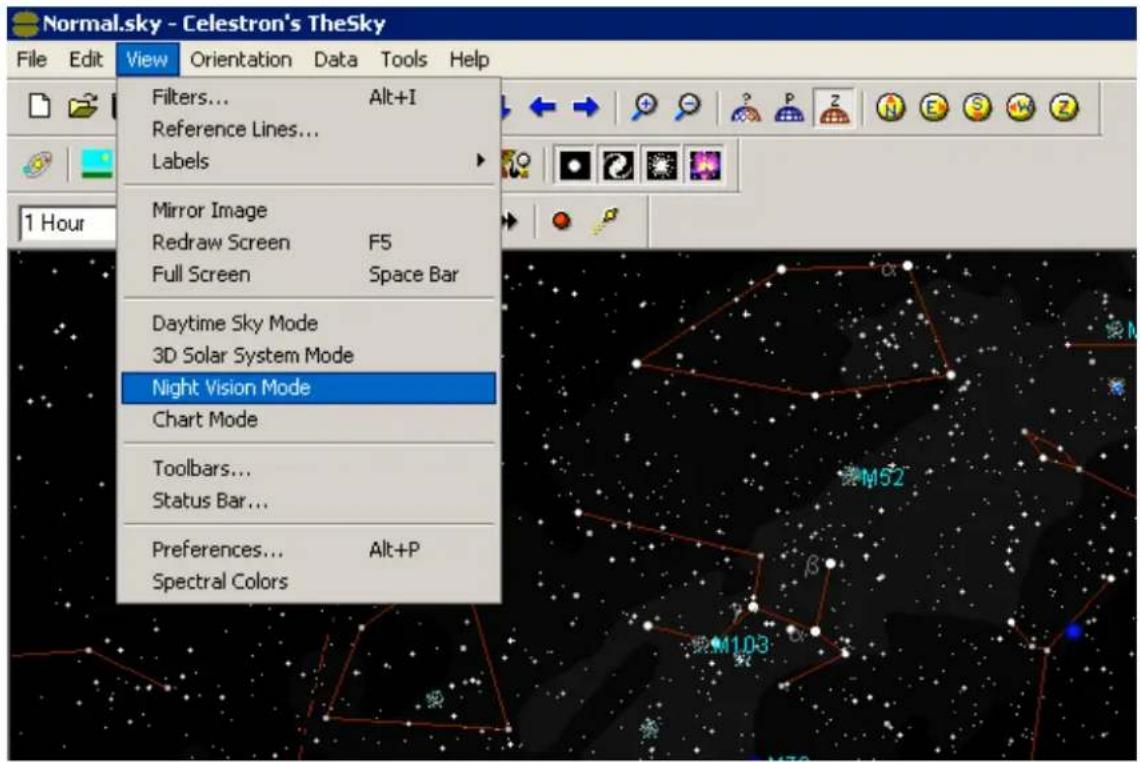Enable Night Vision Mode
This screenshot has width=1140, height=762.
[309, 388]
